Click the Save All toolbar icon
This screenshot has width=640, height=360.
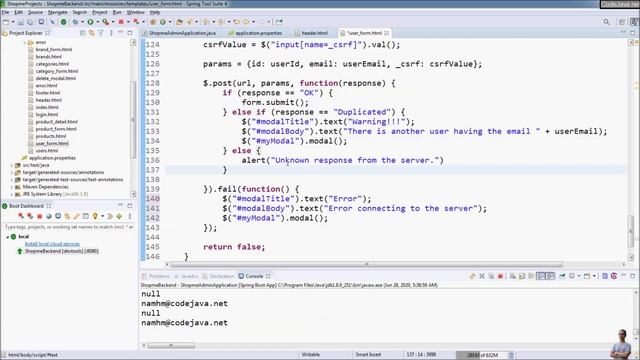point(30,22)
